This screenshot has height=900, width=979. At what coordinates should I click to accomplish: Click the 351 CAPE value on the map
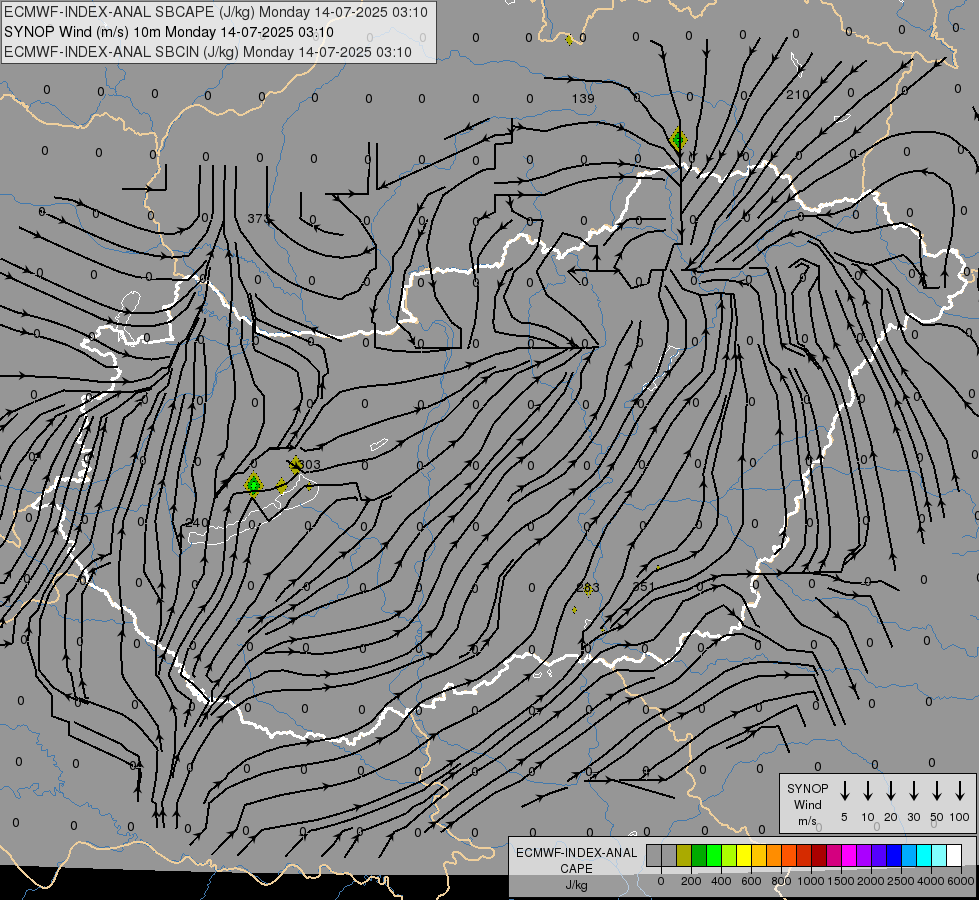(644, 586)
